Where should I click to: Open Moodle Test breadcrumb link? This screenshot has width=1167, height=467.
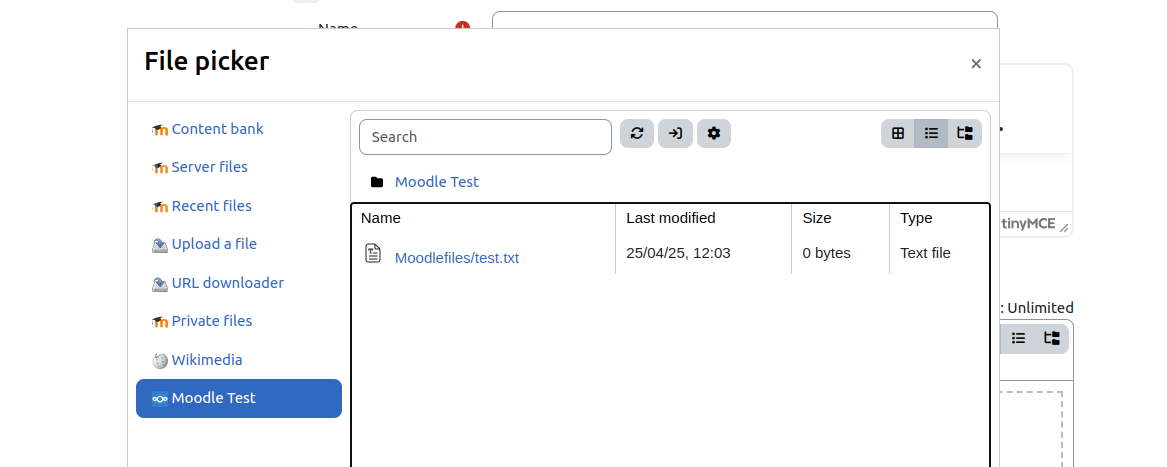coord(437,182)
